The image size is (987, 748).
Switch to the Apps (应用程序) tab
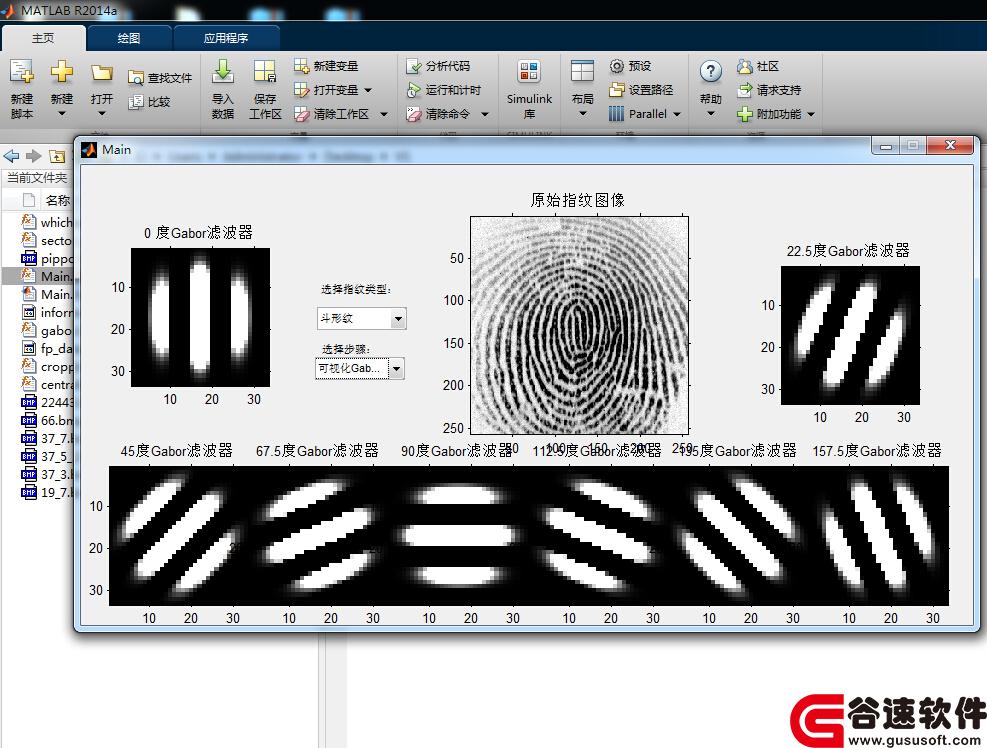tap(226, 38)
